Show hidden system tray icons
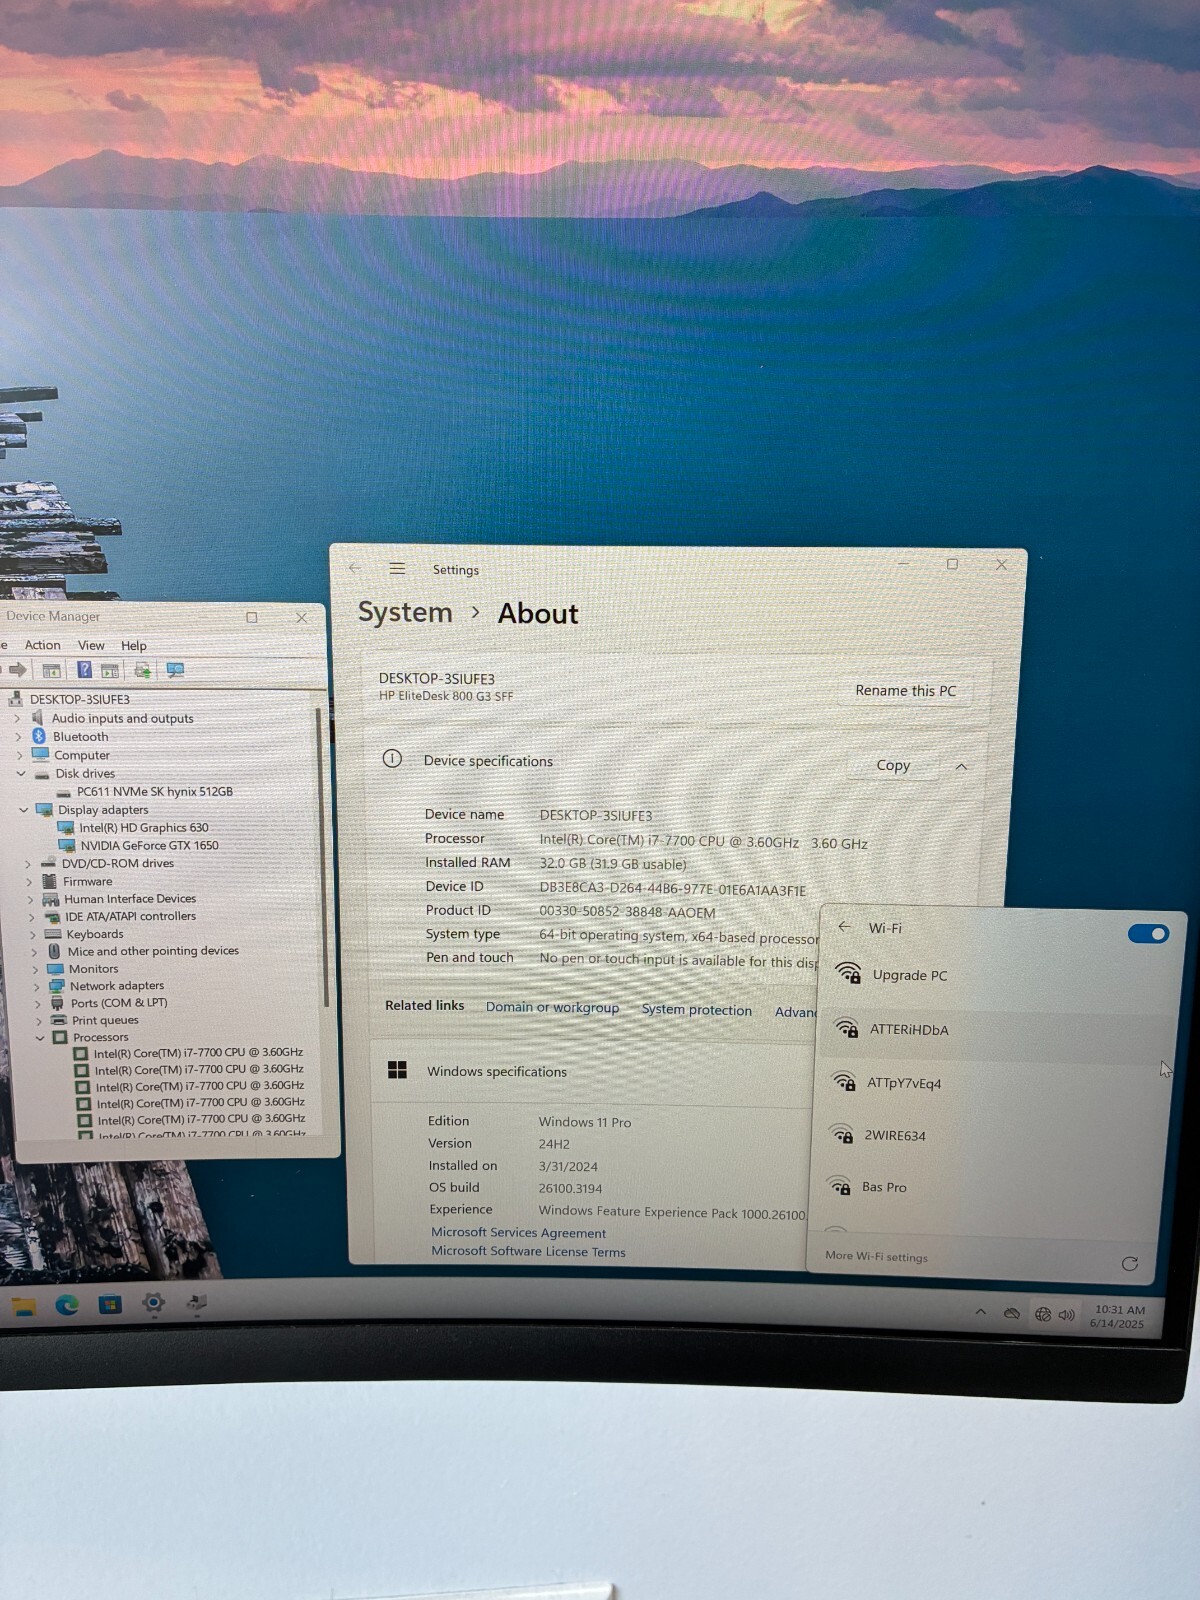This screenshot has height=1600, width=1200. coord(981,1312)
